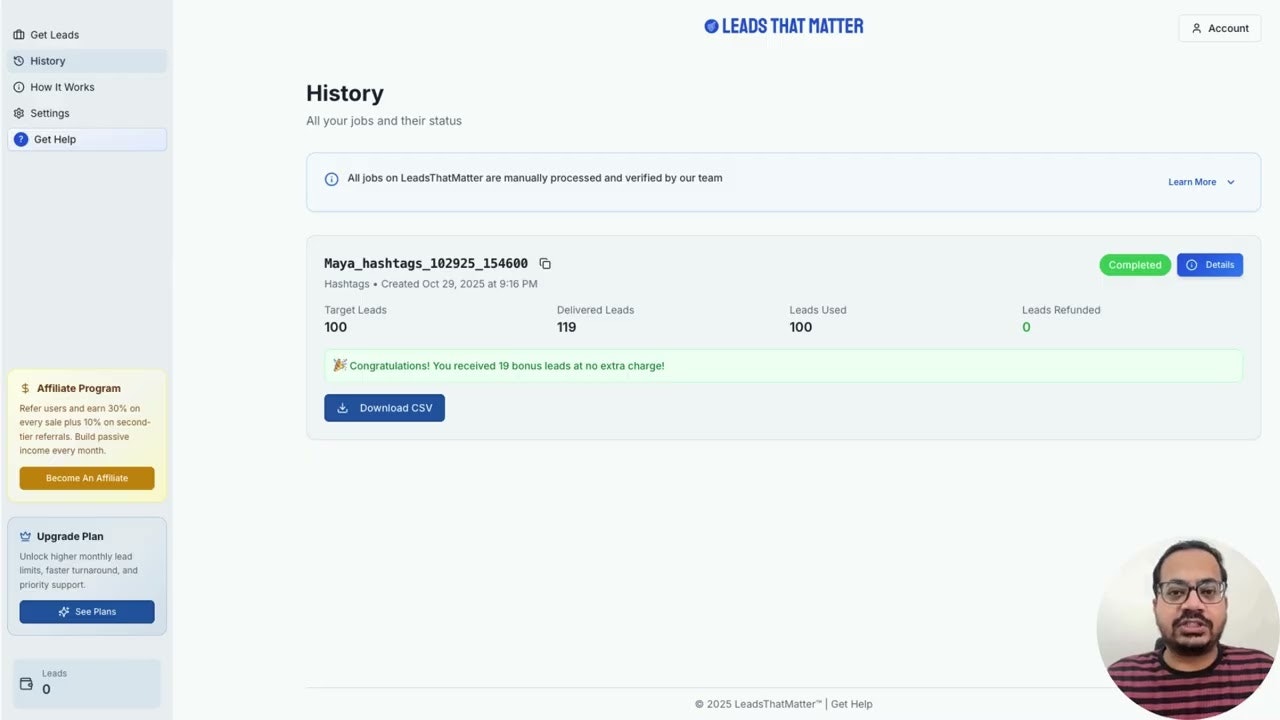Click the sparkle icon in See Plans
This screenshot has height=720, width=1280.
[x=64, y=612]
